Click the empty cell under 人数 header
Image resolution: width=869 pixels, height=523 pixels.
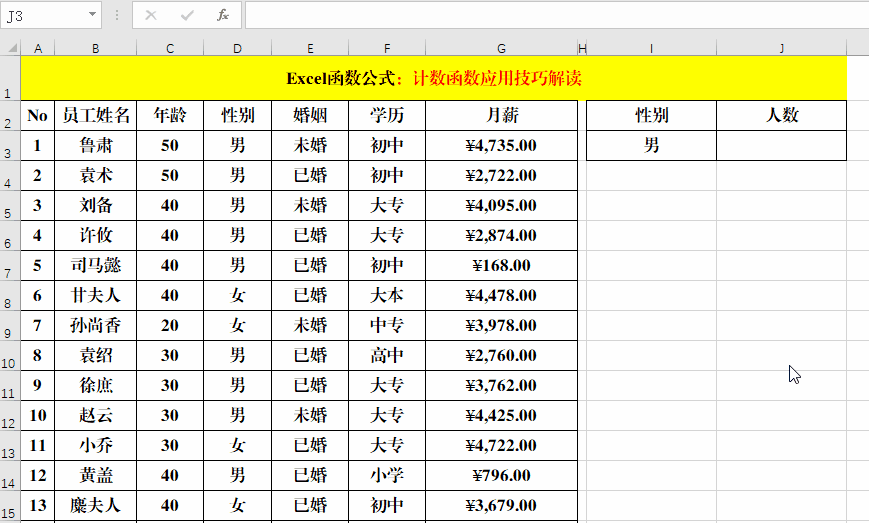[781, 145]
